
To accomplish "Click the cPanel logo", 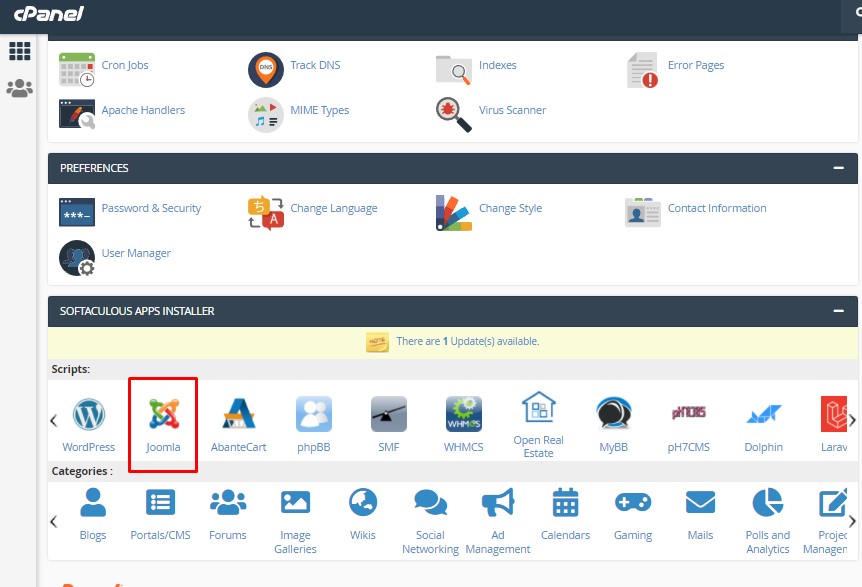I will [48, 14].
